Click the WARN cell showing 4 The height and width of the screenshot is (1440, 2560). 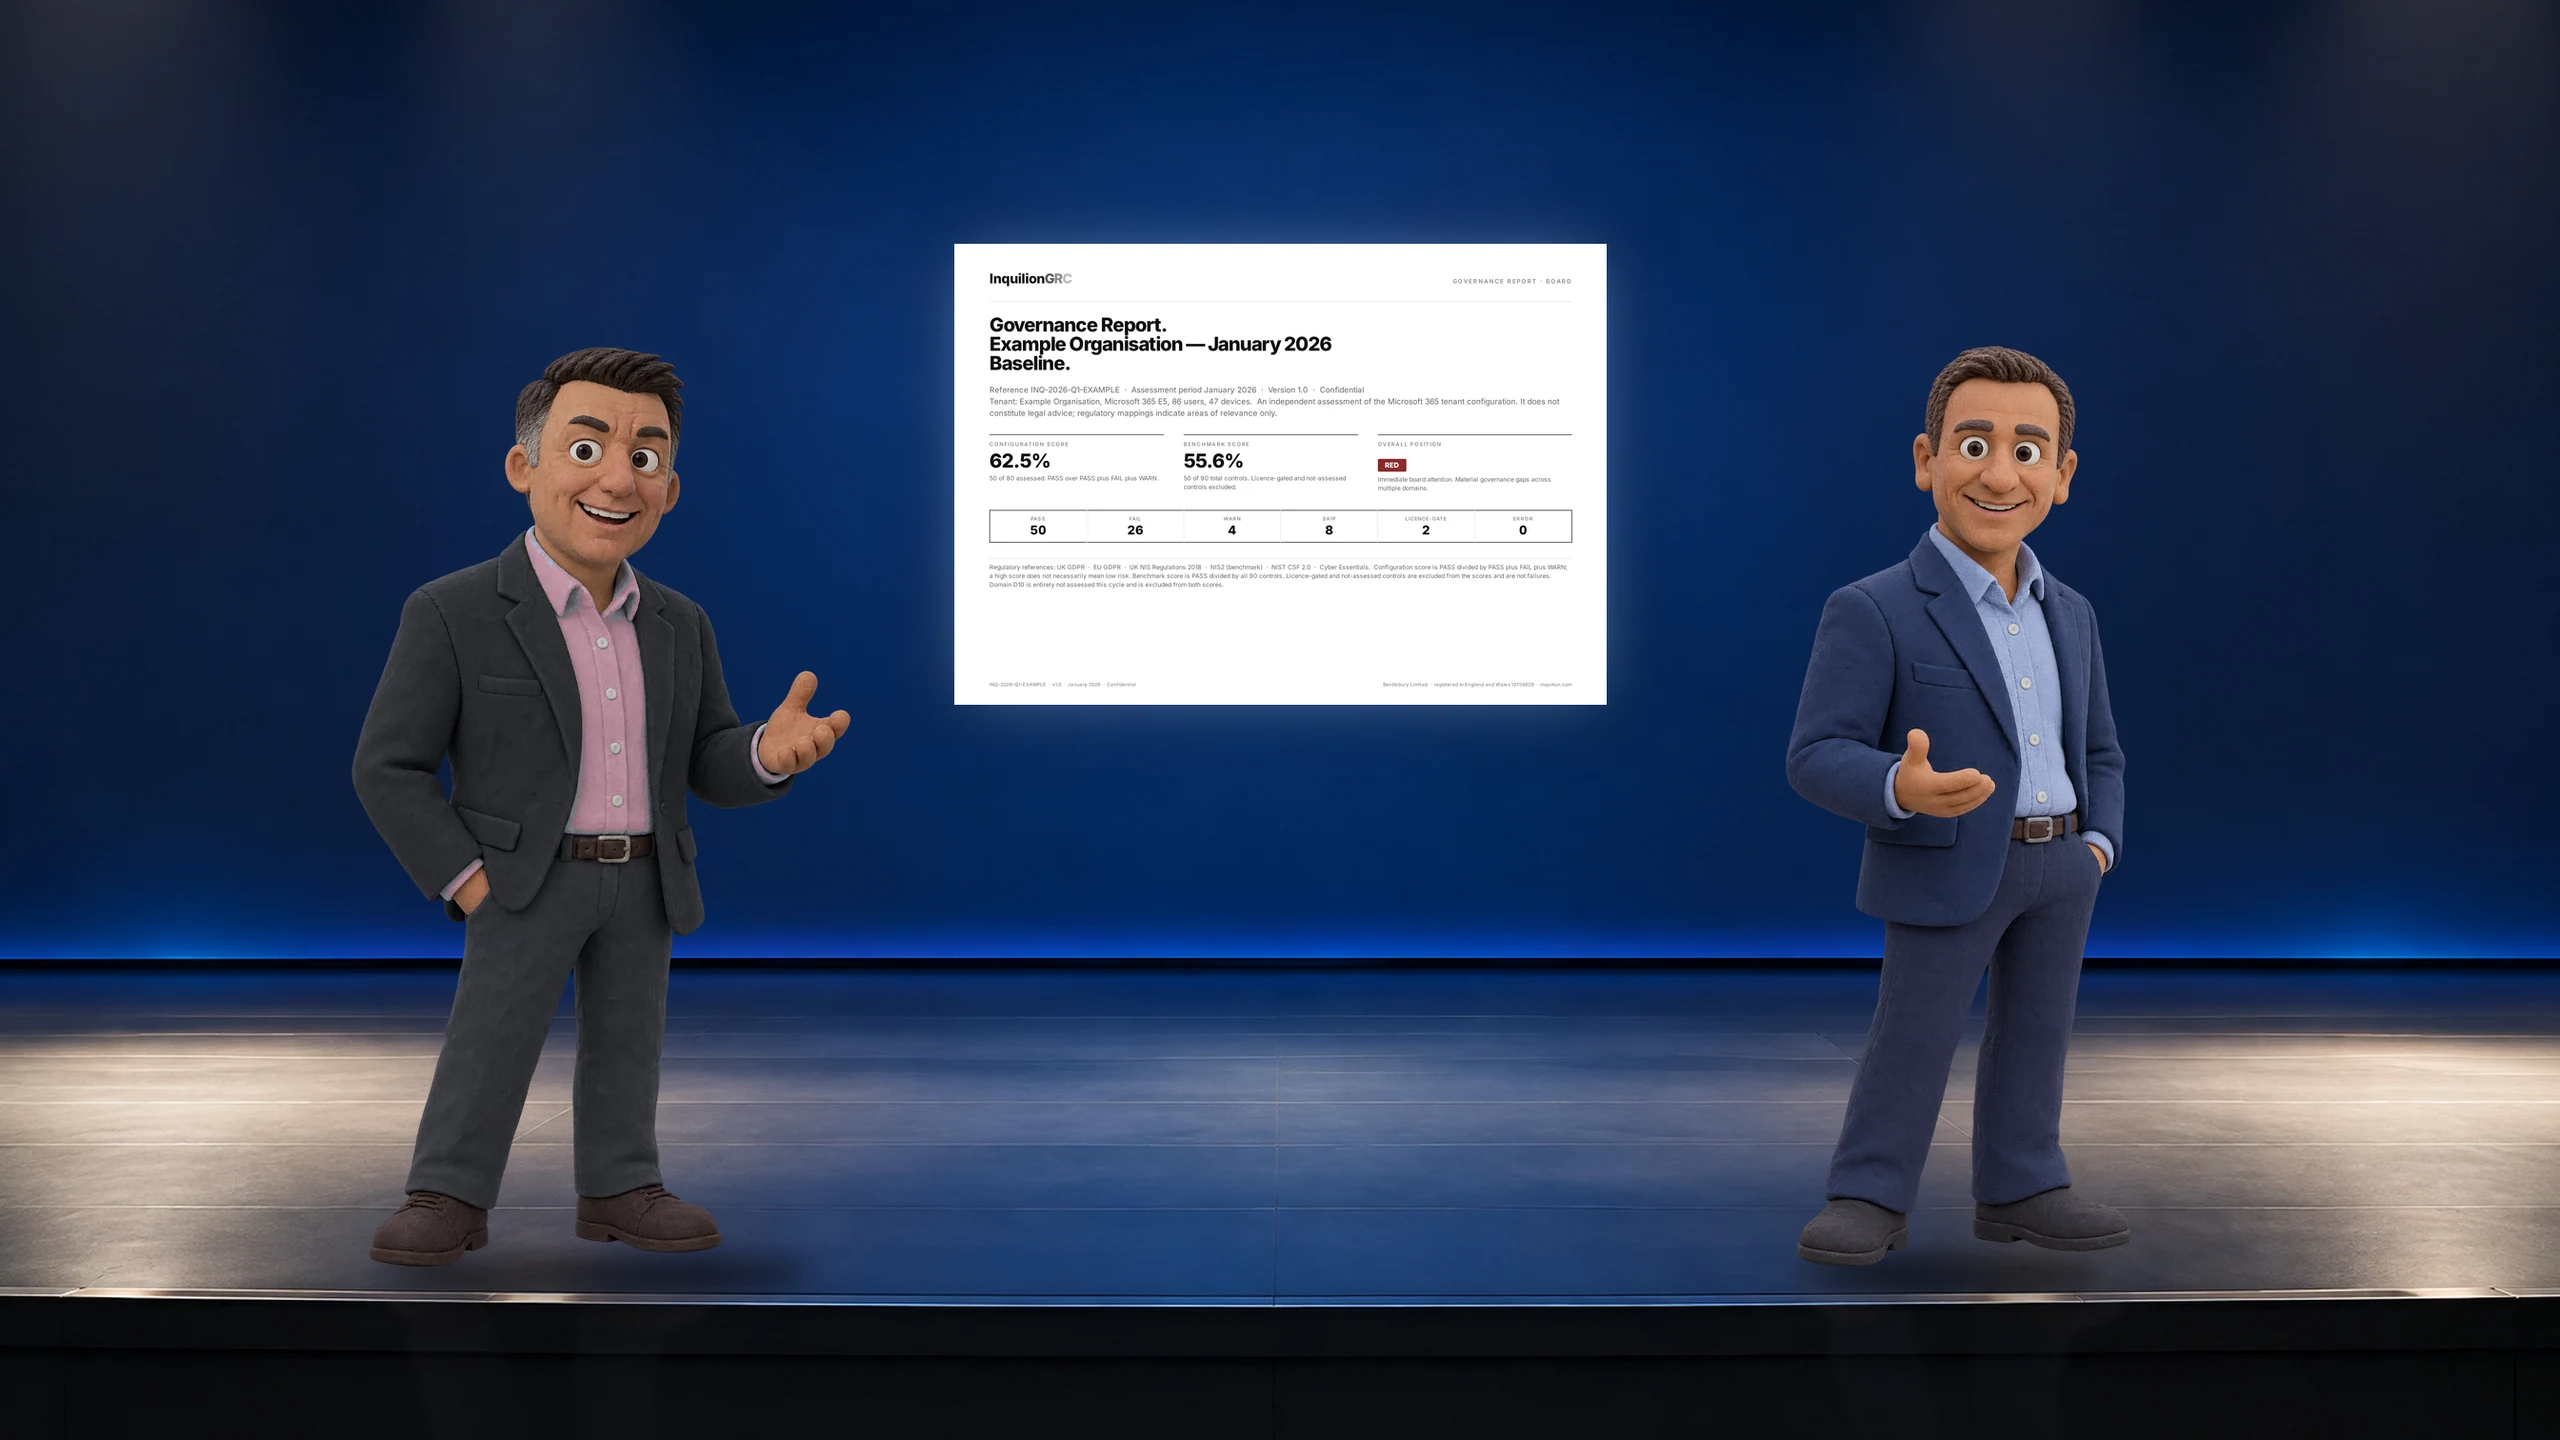tap(1232, 526)
